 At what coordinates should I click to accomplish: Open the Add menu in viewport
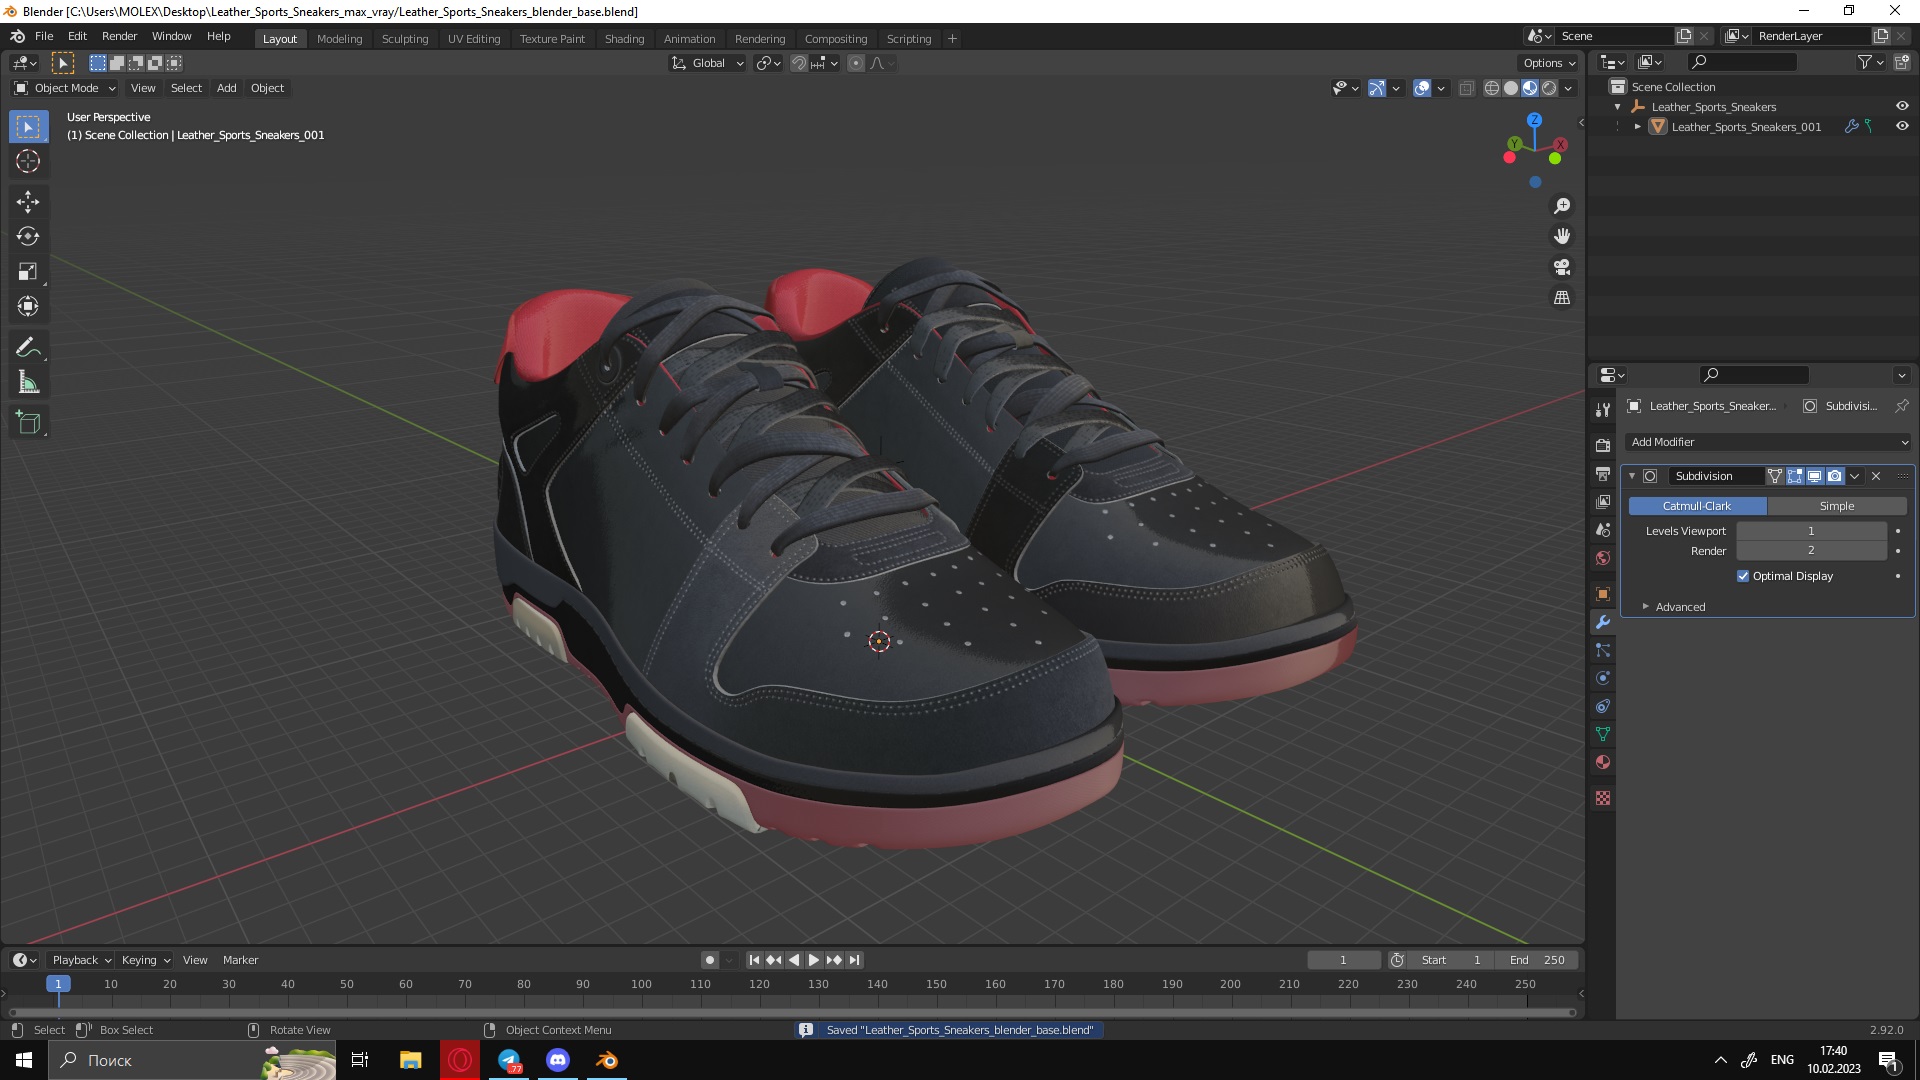[x=227, y=88]
